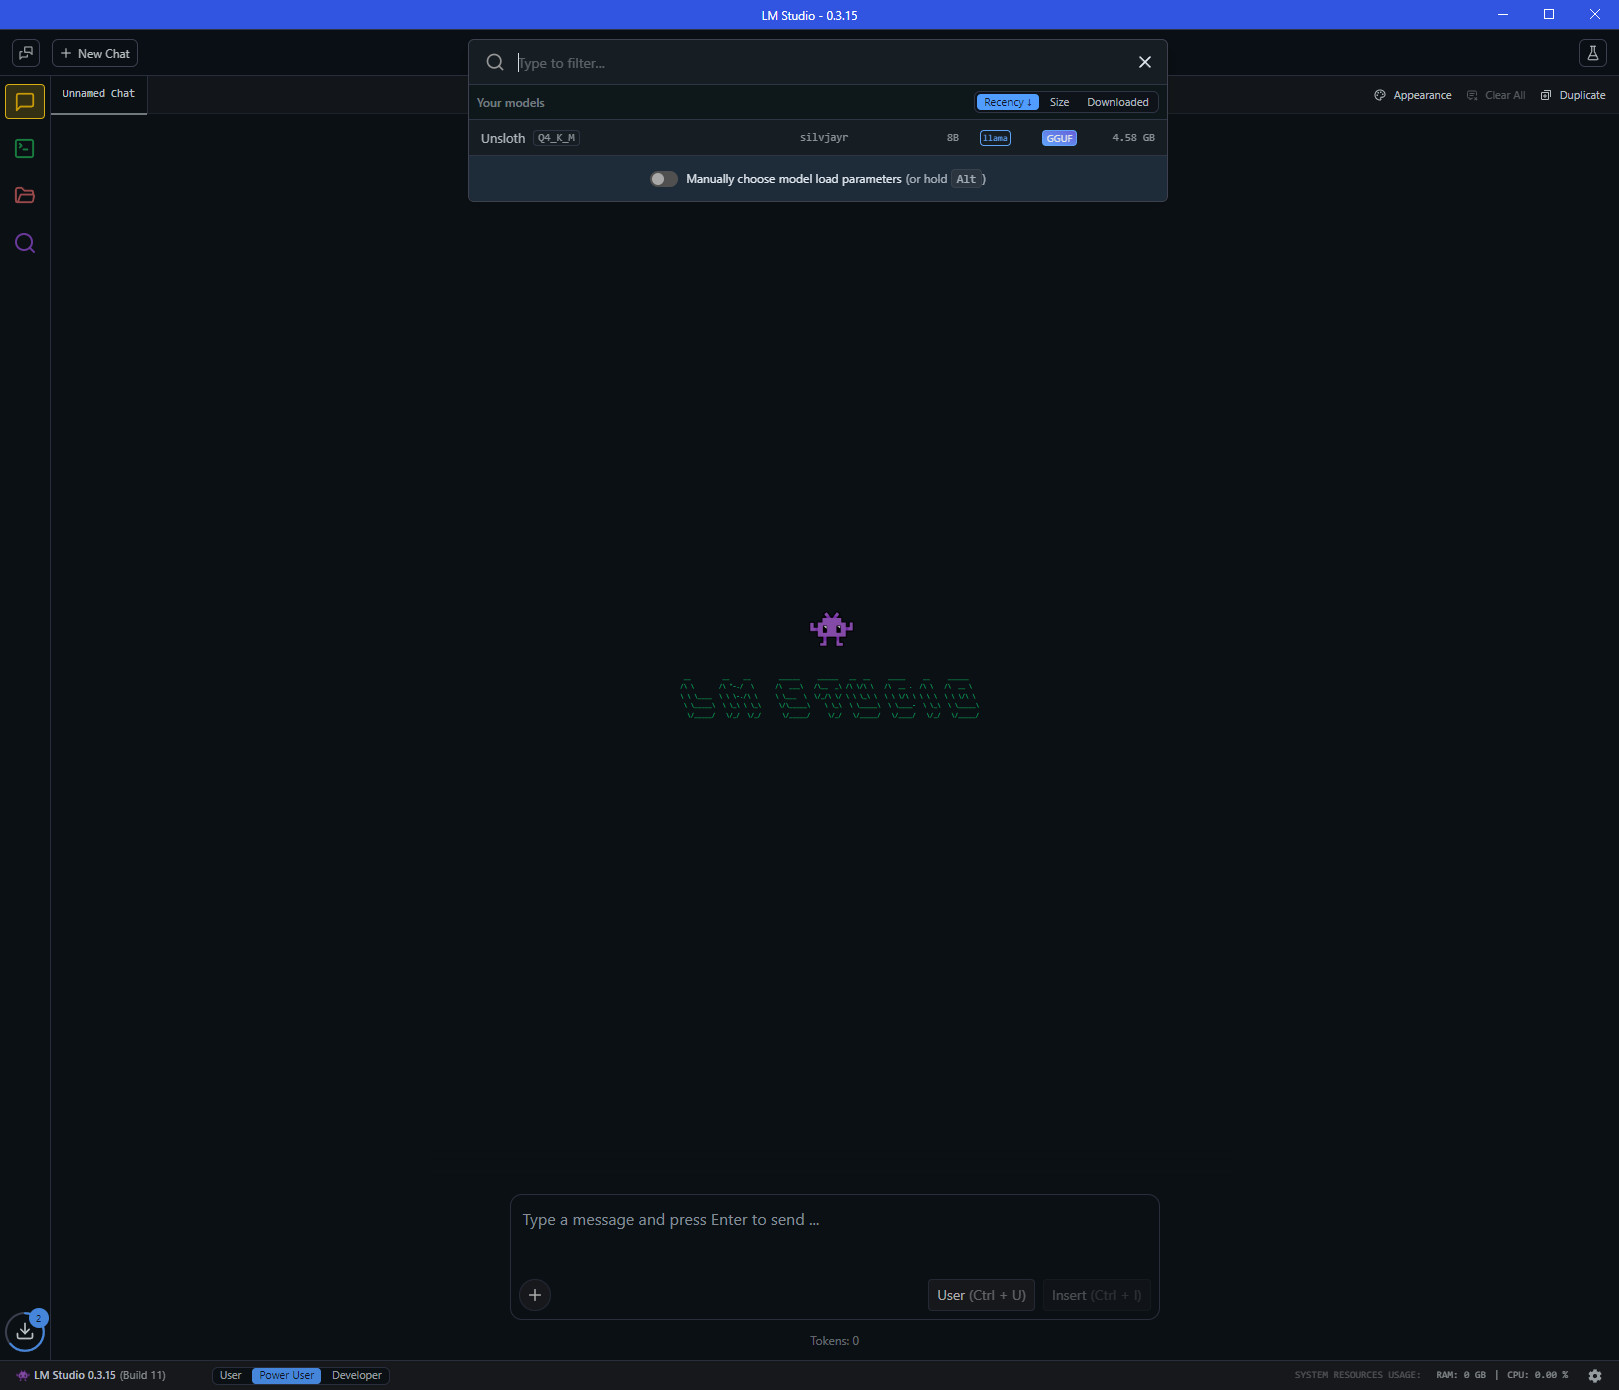
Task: Open the Discover search sidebar icon
Action: coord(25,243)
